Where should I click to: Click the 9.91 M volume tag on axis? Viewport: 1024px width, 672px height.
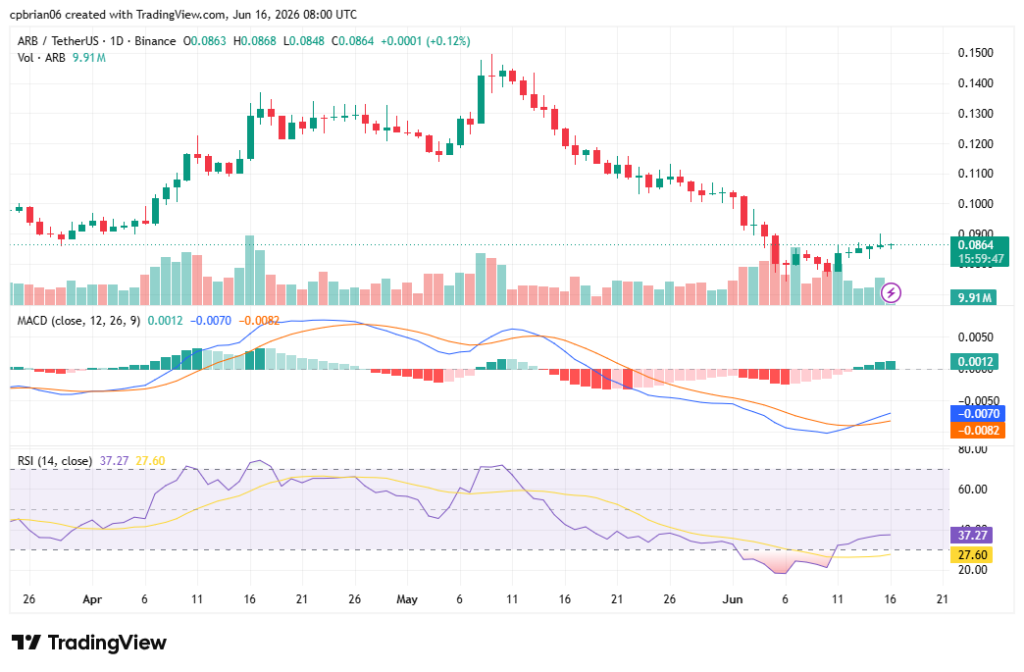click(x=974, y=298)
